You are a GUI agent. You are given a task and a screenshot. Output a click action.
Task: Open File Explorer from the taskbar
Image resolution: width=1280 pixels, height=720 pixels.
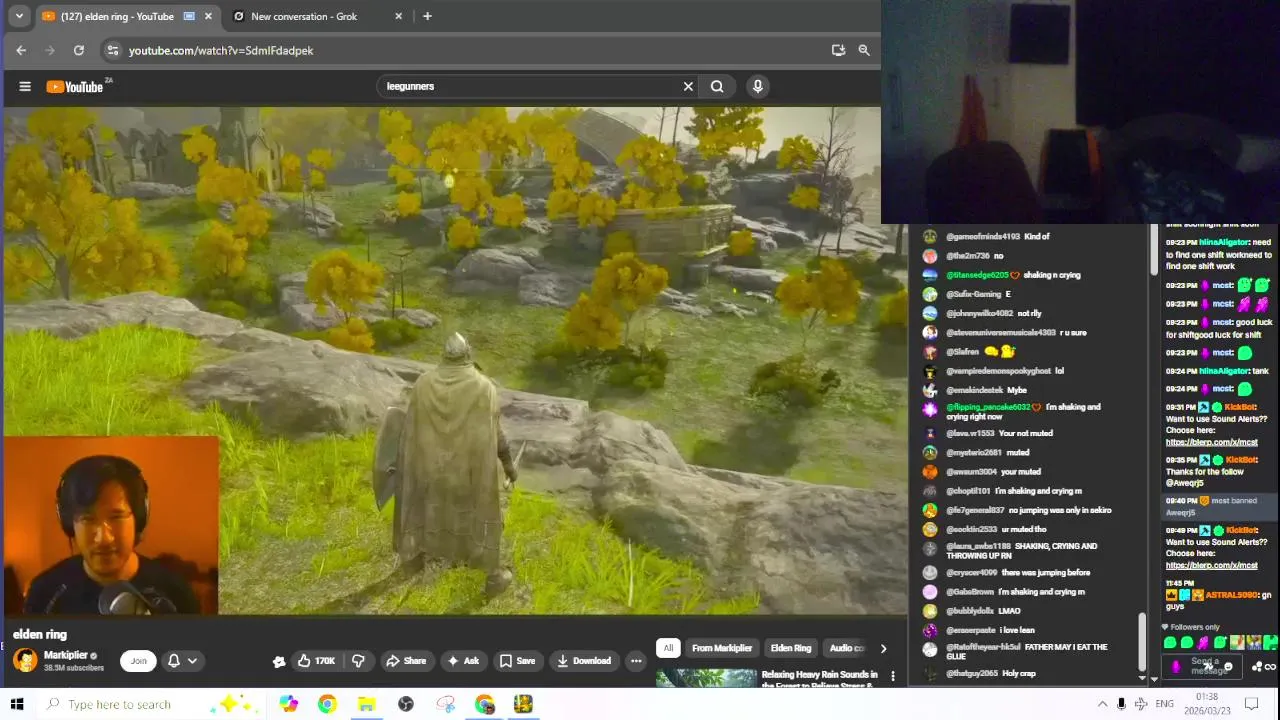pyautogui.click(x=366, y=704)
